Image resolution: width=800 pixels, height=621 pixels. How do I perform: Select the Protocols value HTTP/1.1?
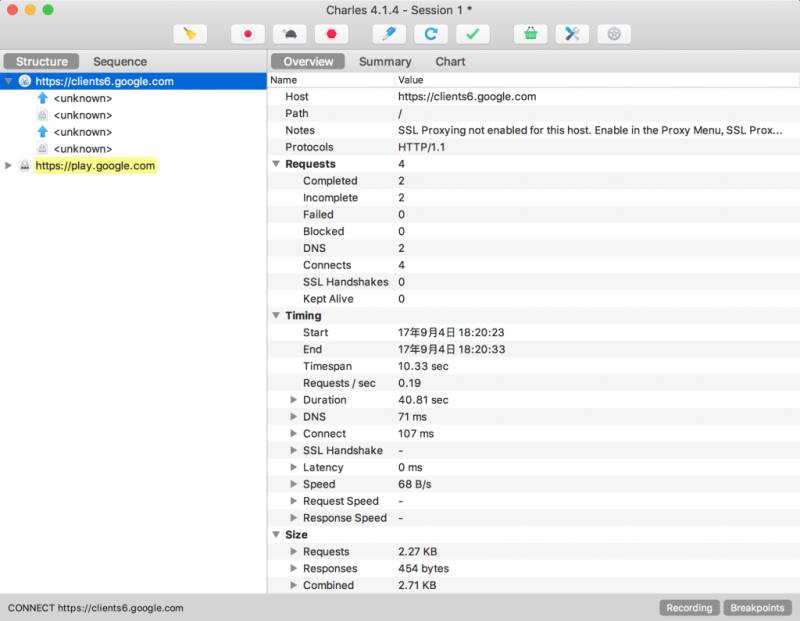pyautogui.click(x=421, y=147)
